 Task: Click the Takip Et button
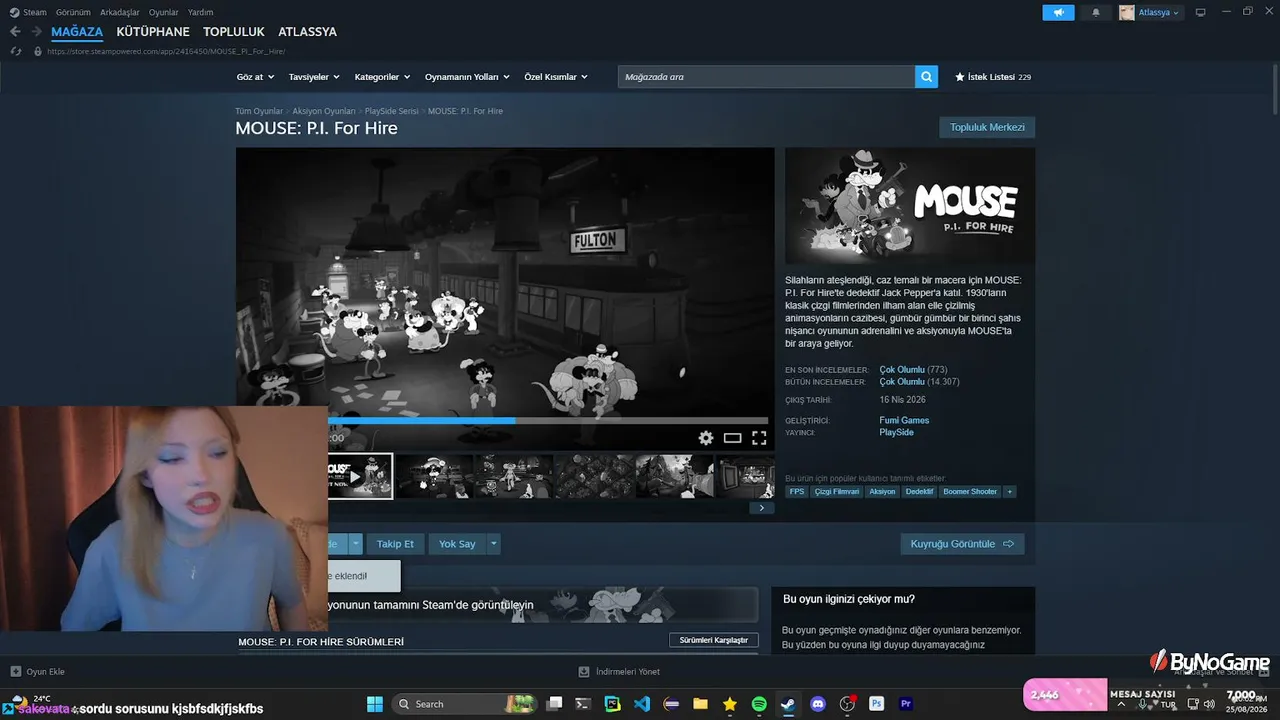(x=395, y=544)
